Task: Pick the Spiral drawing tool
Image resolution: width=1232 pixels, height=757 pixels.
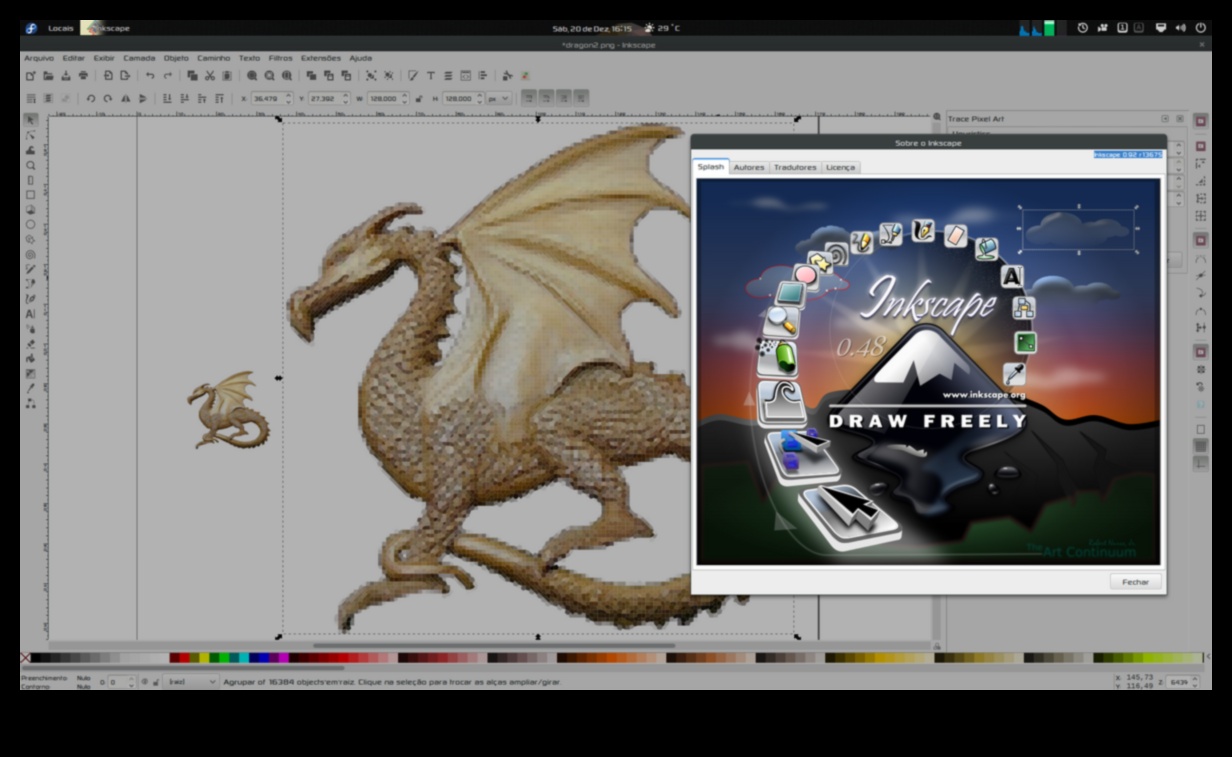Action: tap(30, 254)
